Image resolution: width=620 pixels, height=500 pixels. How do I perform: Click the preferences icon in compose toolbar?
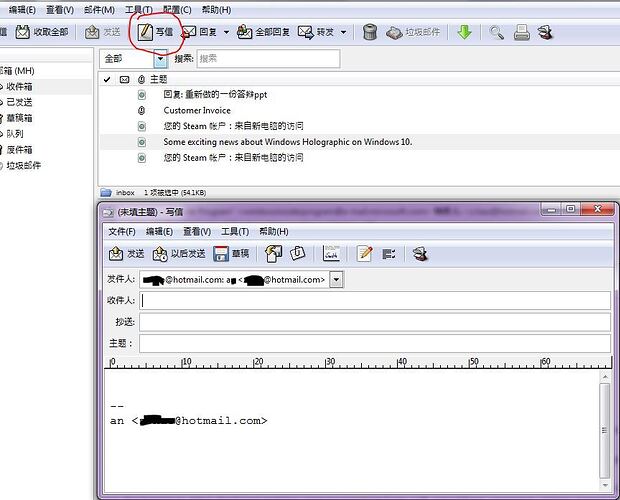click(x=420, y=254)
